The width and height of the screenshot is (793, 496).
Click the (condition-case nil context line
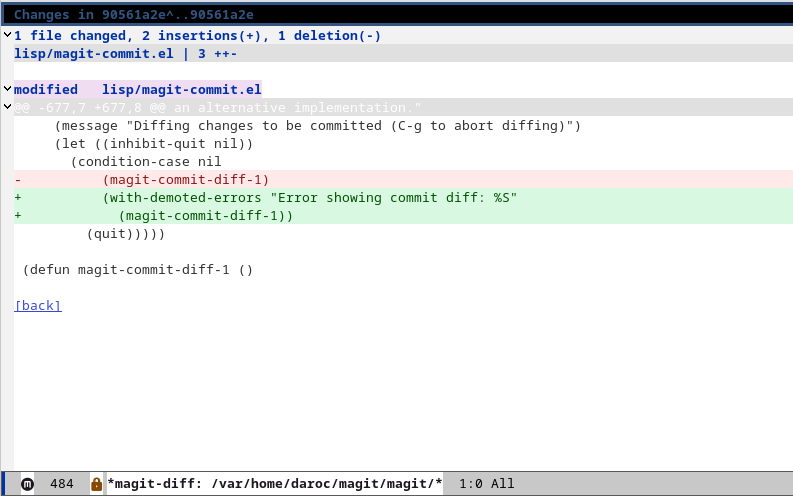coord(146,162)
